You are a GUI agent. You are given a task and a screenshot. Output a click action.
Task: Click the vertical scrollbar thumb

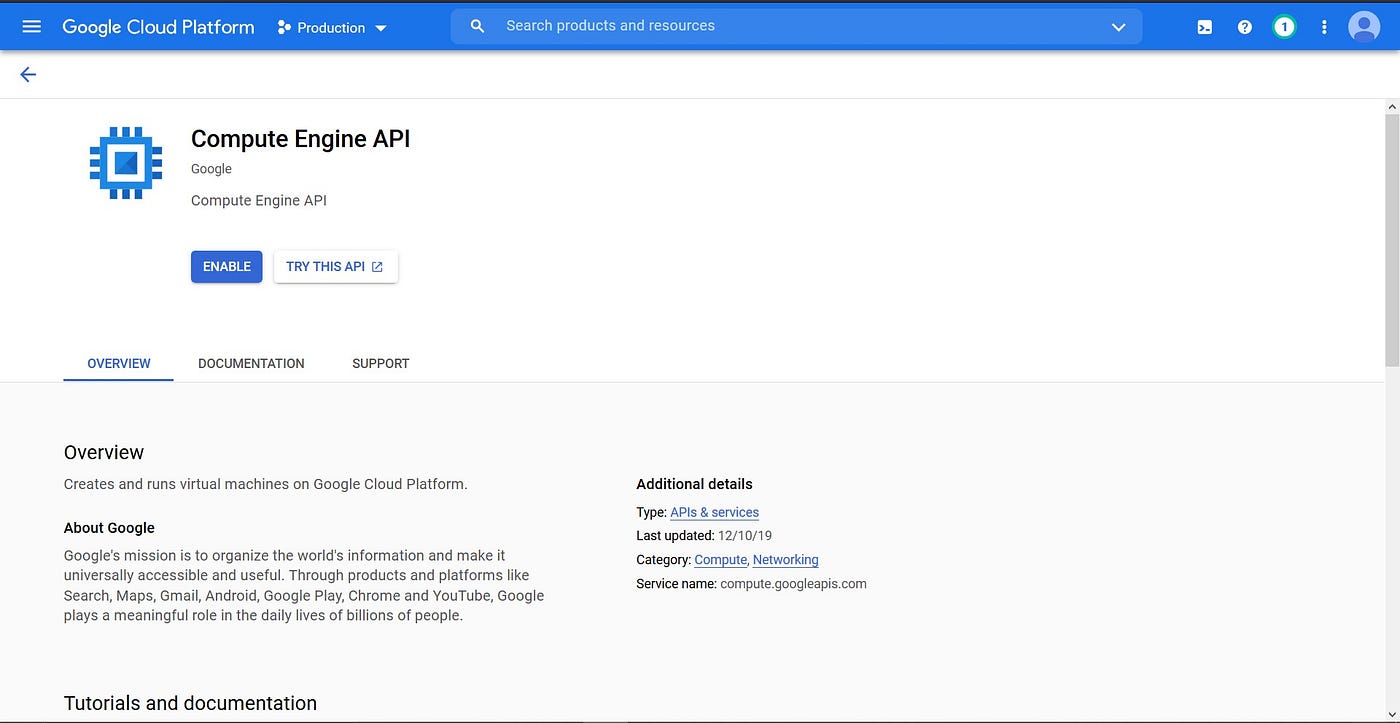pos(1392,240)
